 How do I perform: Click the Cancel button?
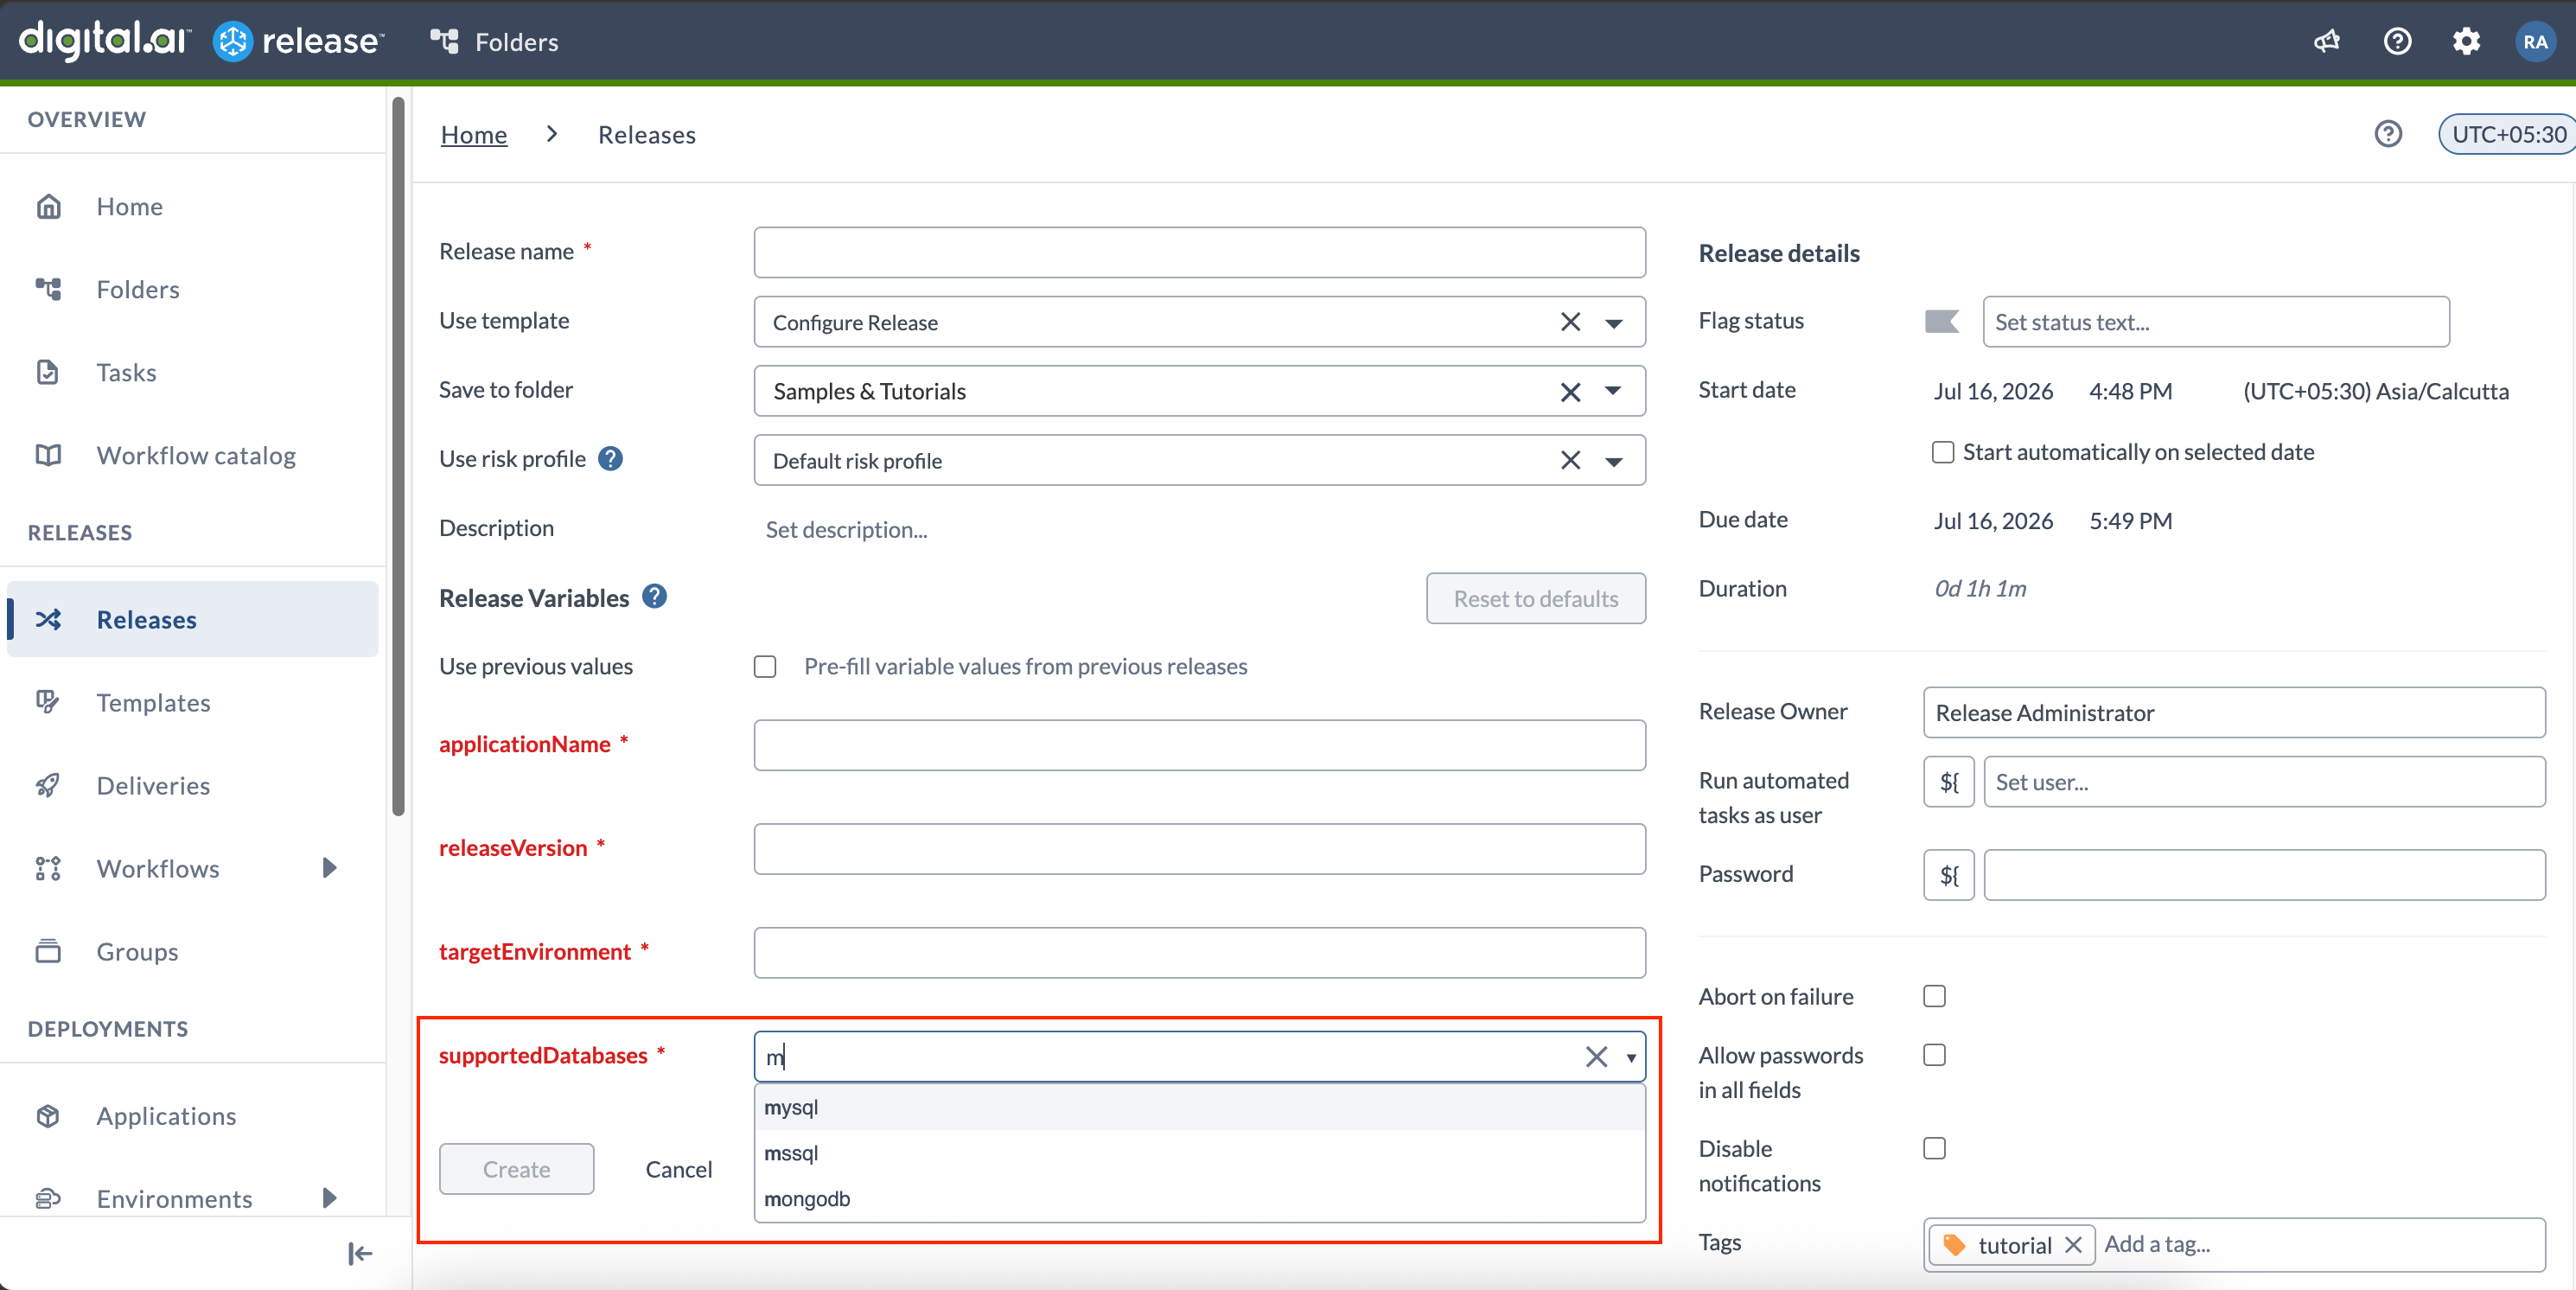pyautogui.click(x=678, y=1168)
